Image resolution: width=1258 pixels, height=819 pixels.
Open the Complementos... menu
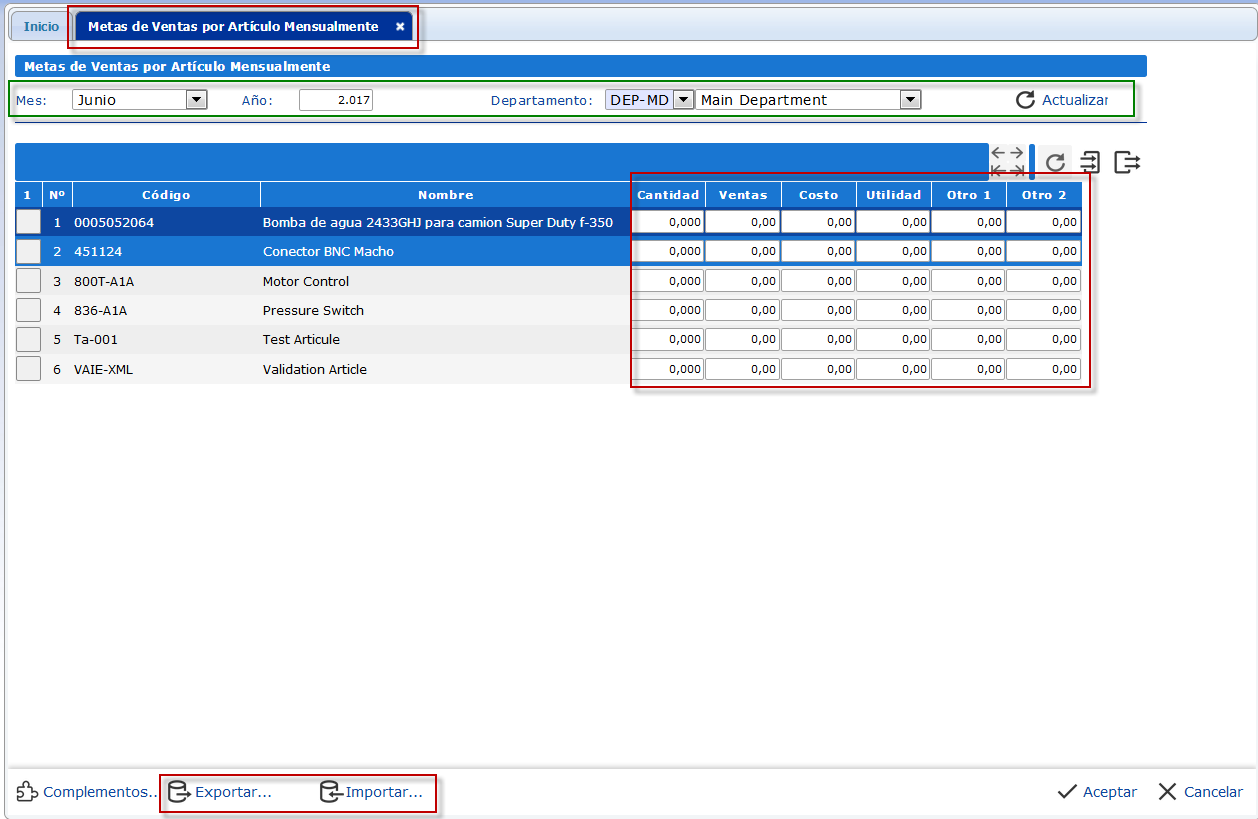(87, 792)
